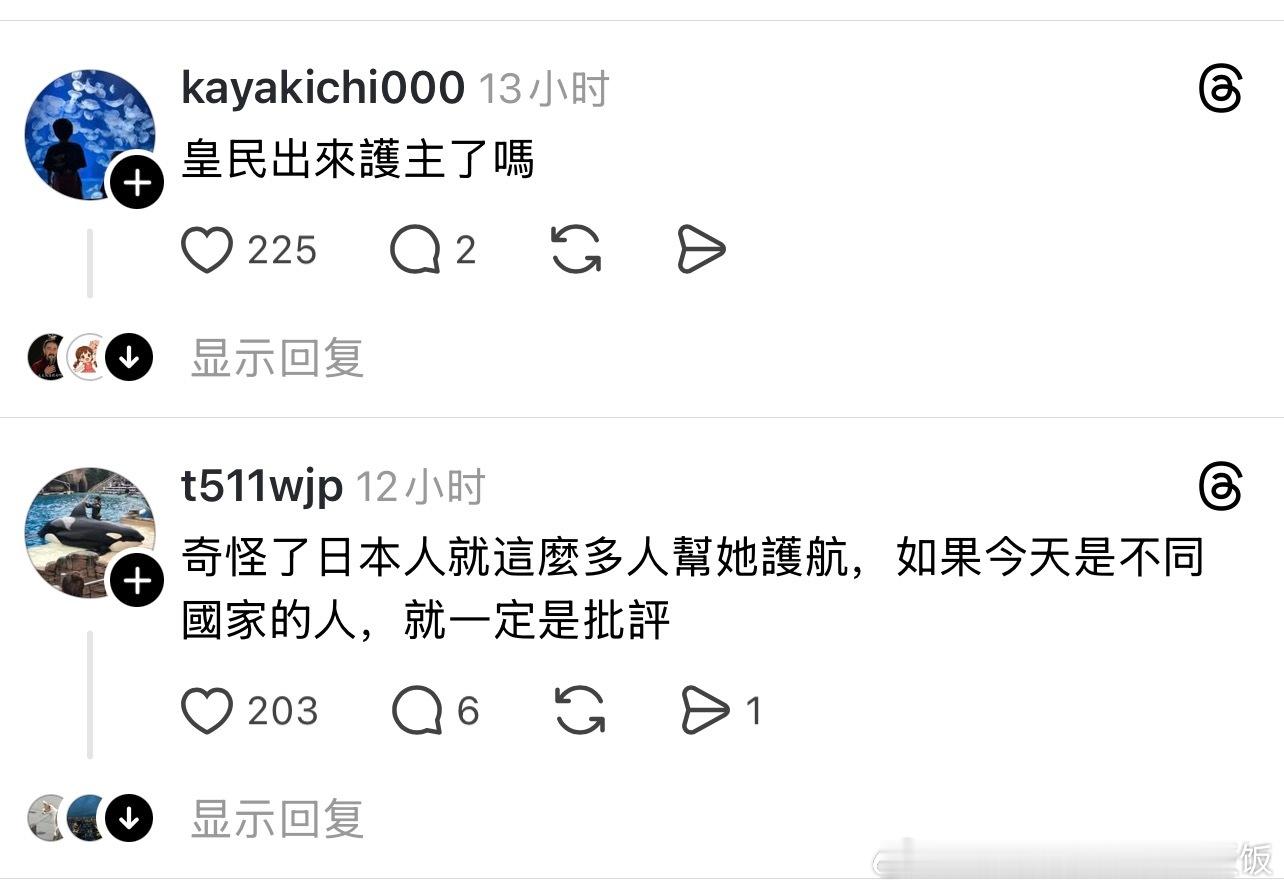Repost kayakichi000's comment with the repost icon
1284x891 pixels.
coord(577,250)
